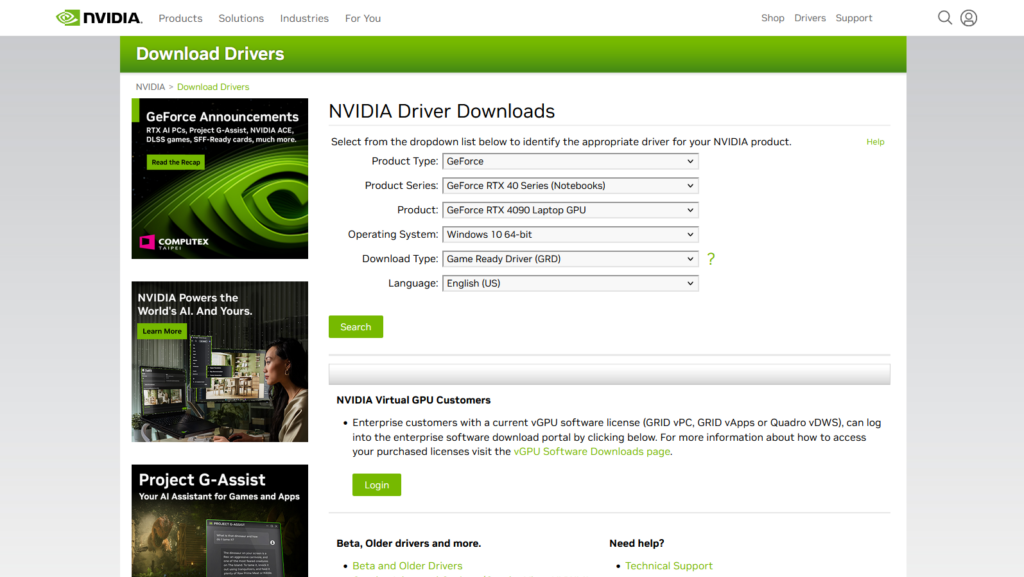Open the Solutions menu
The width and height of the screenshot is (1024, 577).
[241, 17]
